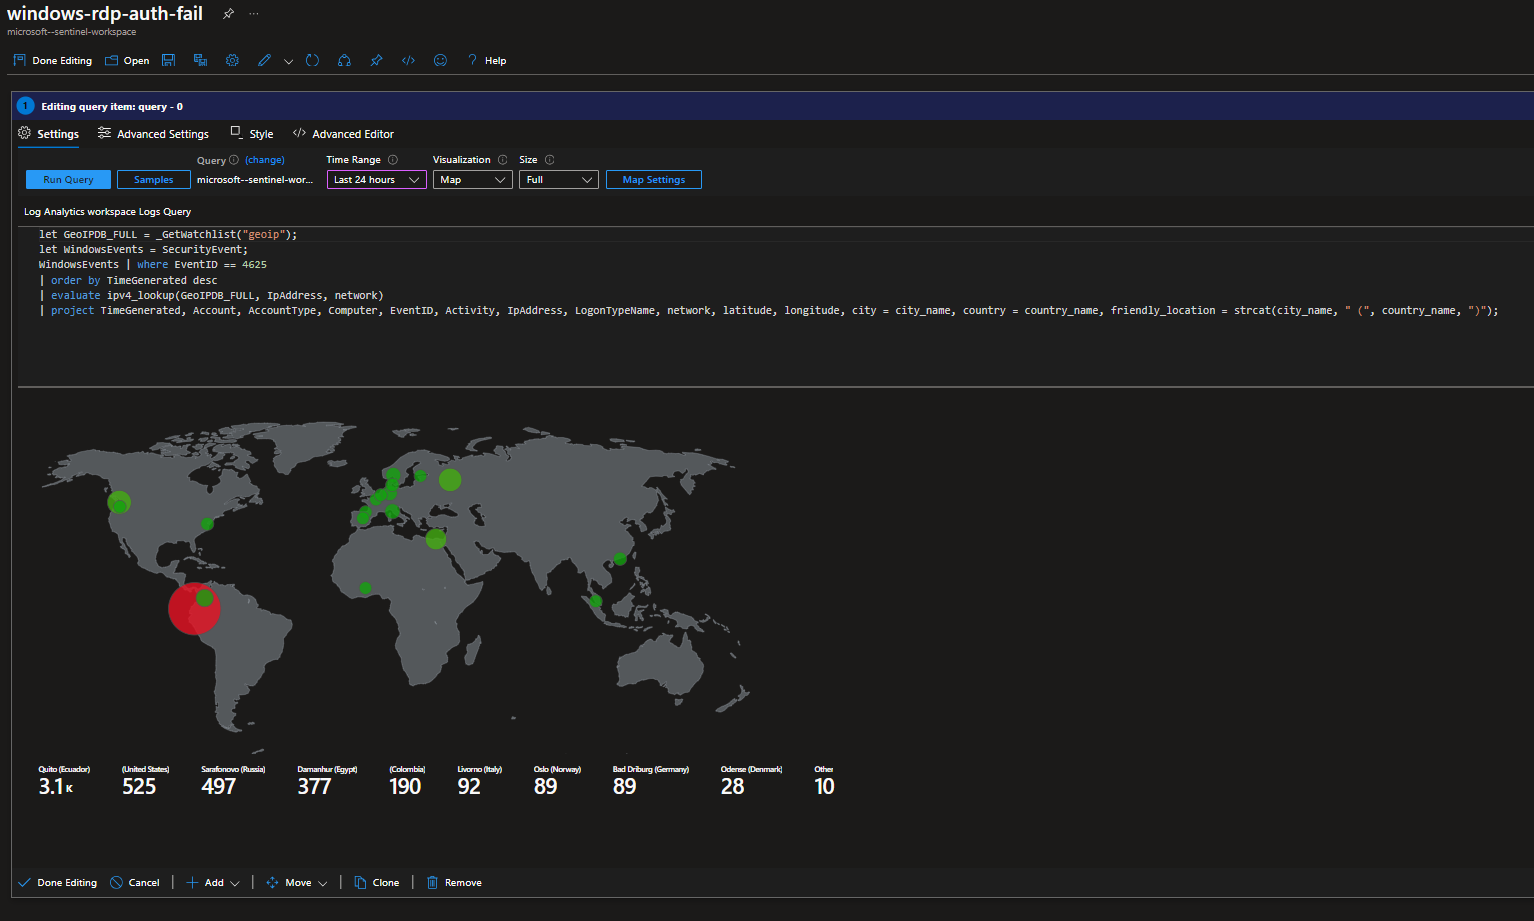The image size is (1534, 921).
Task: Refresh the workbook with the refresh icon
Action: (312, 60)
